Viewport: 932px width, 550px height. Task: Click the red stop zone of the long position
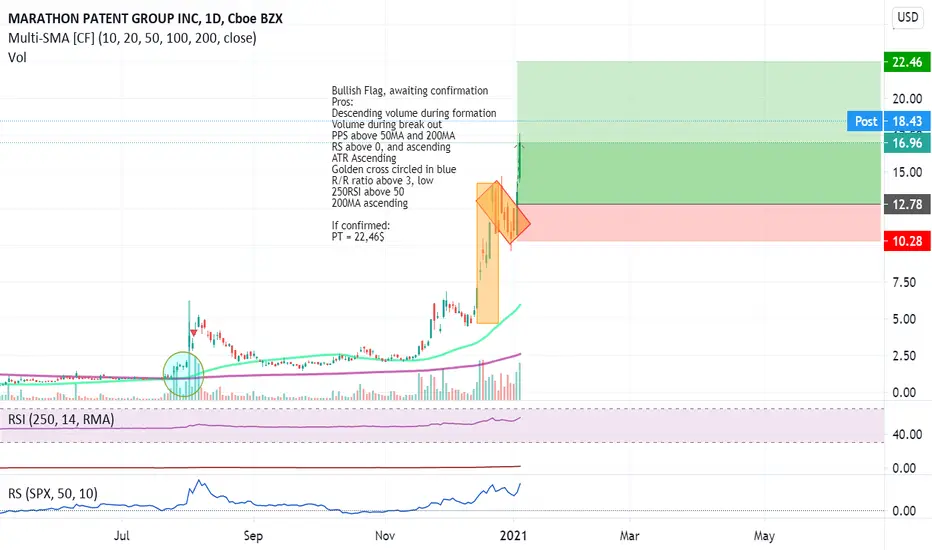click(698, 223)
